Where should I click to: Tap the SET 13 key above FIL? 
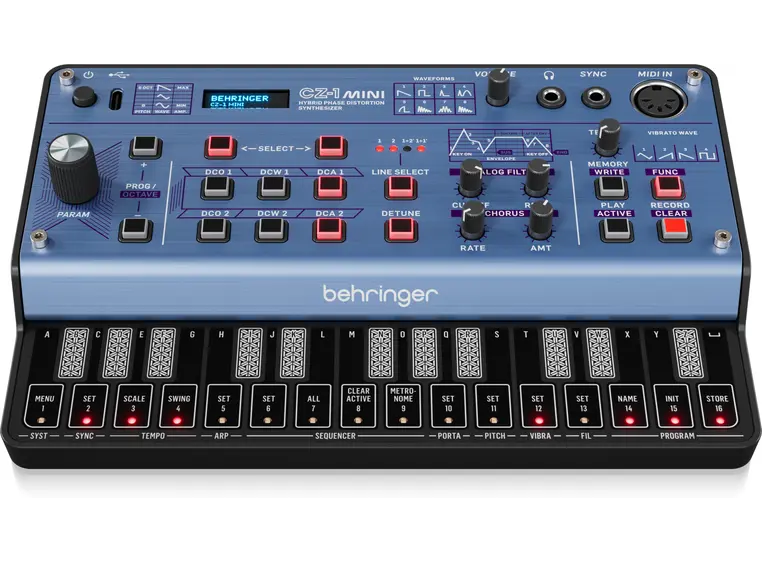(583, 406)
